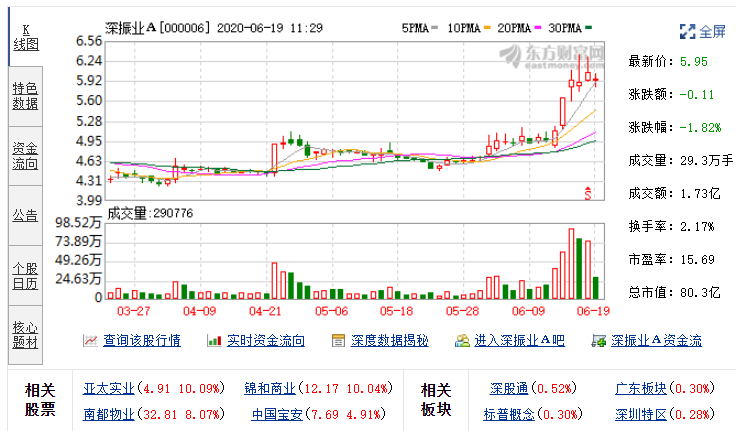Open related sector 标普概念

[509, 414]
